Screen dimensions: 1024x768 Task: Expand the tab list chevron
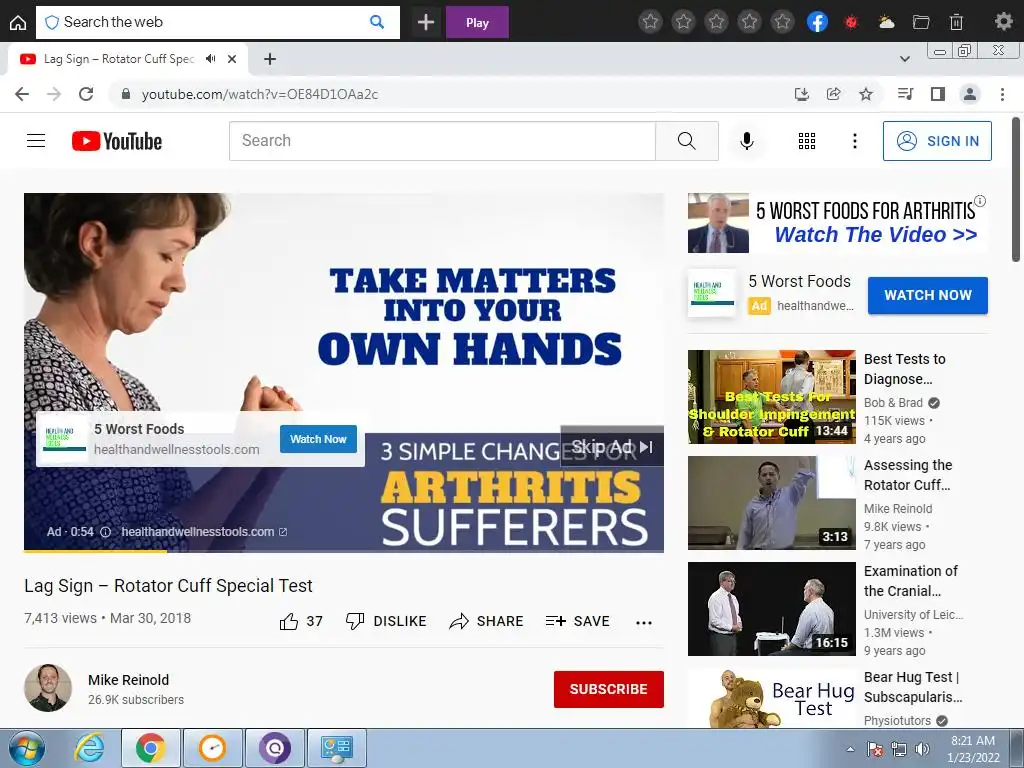click(904, 59)
